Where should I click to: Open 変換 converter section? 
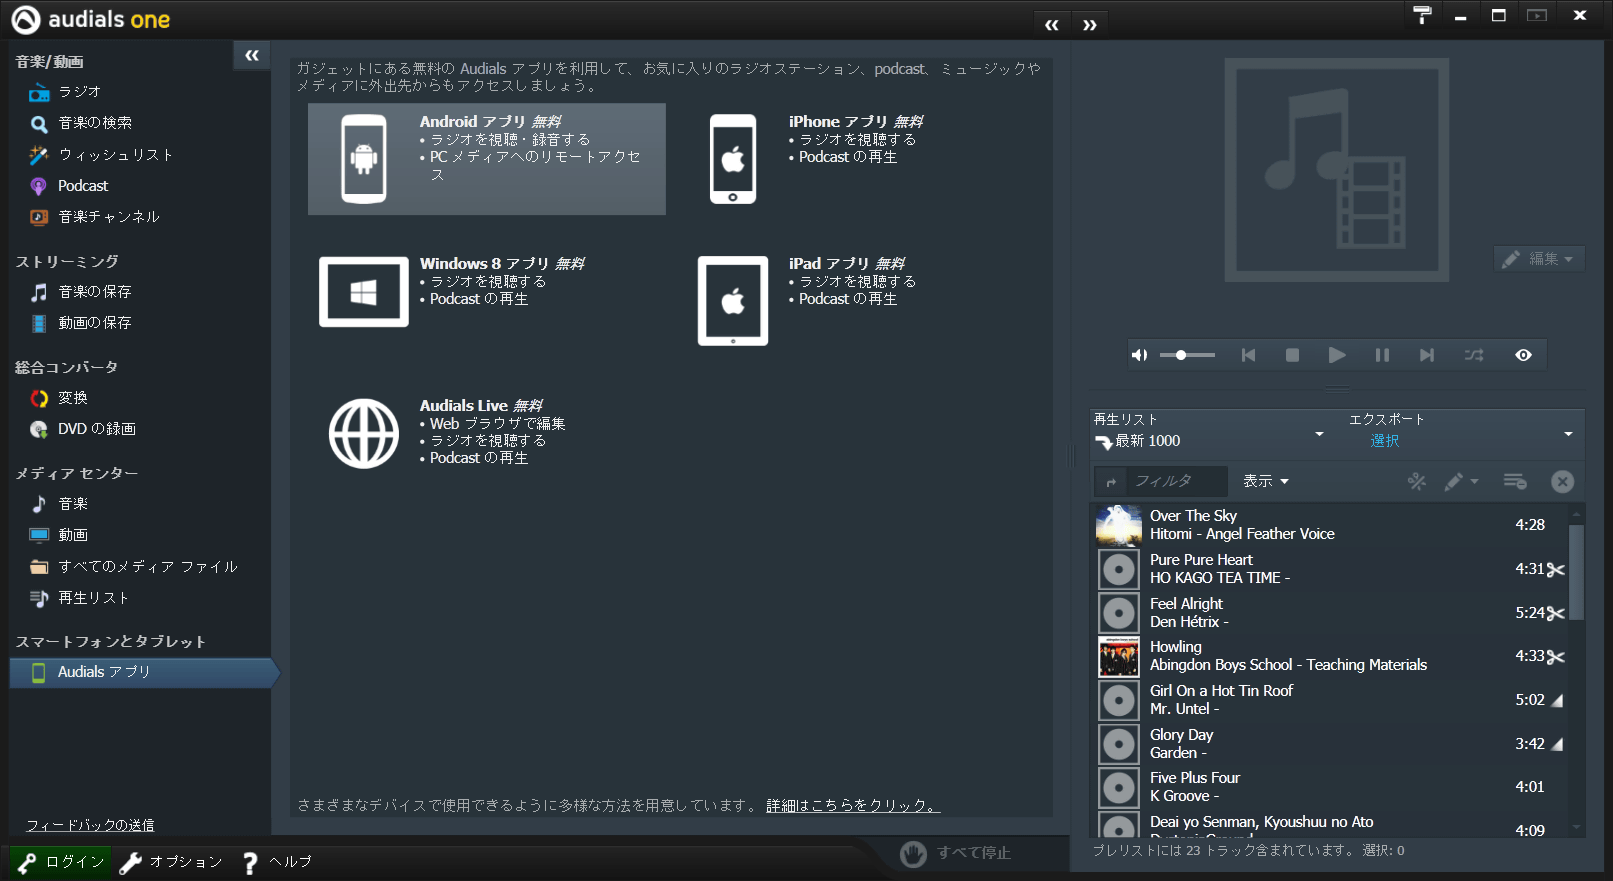click(72, 398)
